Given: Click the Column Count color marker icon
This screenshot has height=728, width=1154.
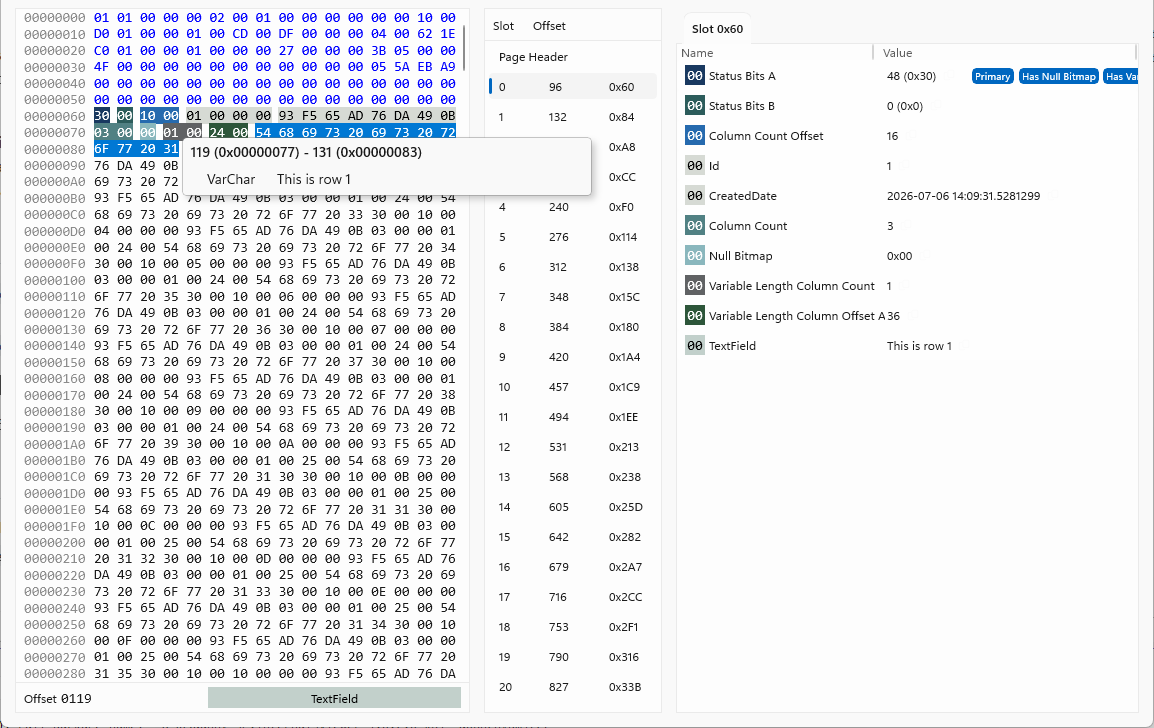Looking at the screenshot, I should click(695, 226).
